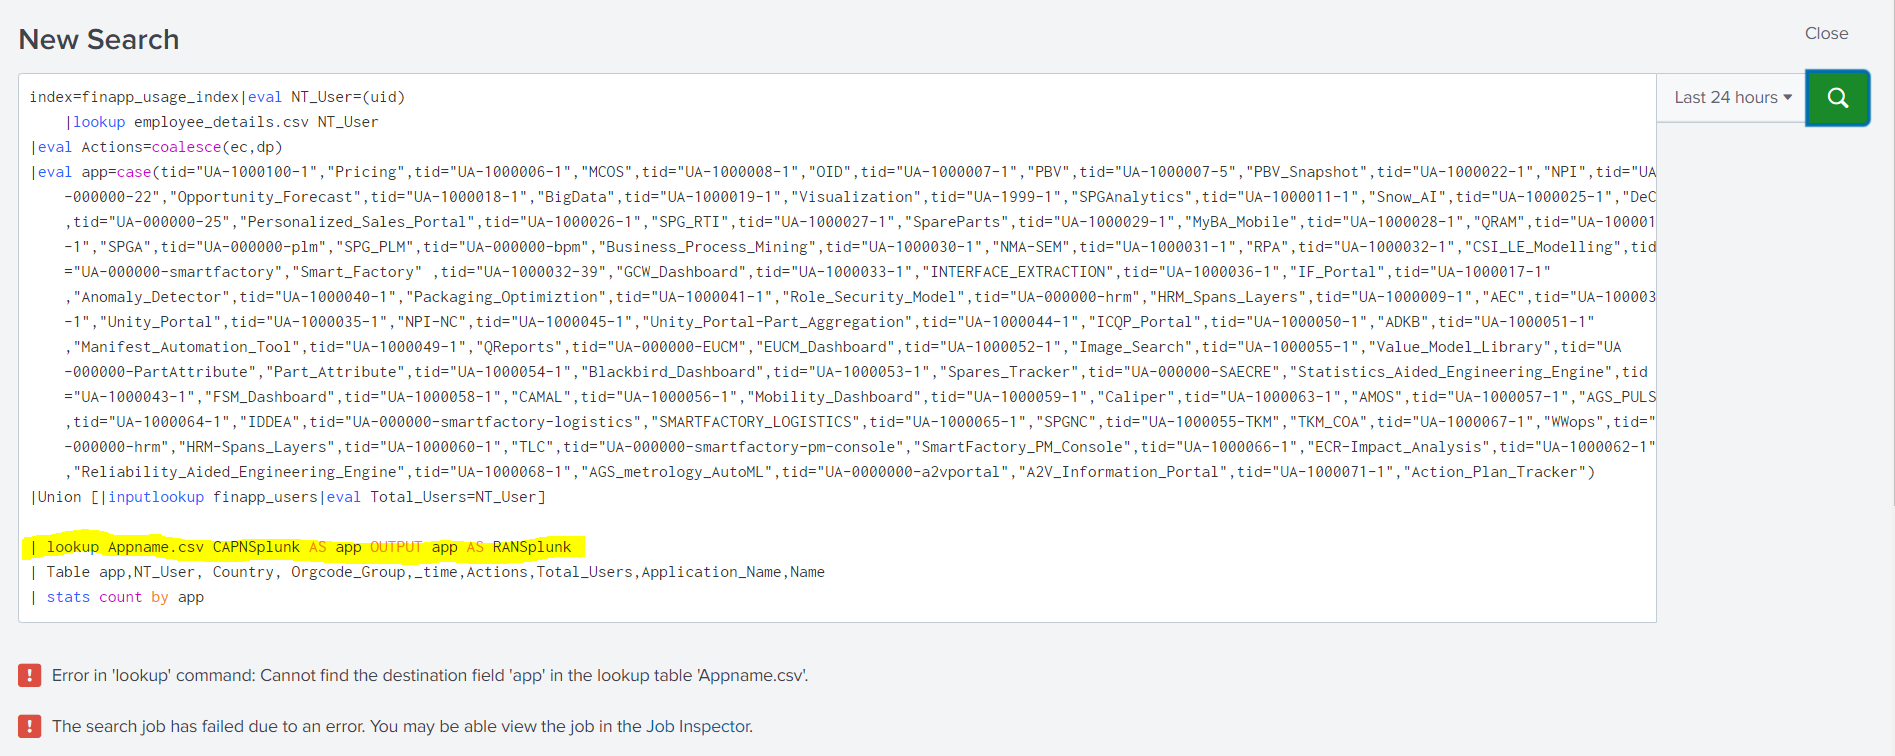Click the 'inputlookup' keyword in the Union line
Image resolution: width=1895 pixels, height=756 pixels.
click(x=156, y=497)
